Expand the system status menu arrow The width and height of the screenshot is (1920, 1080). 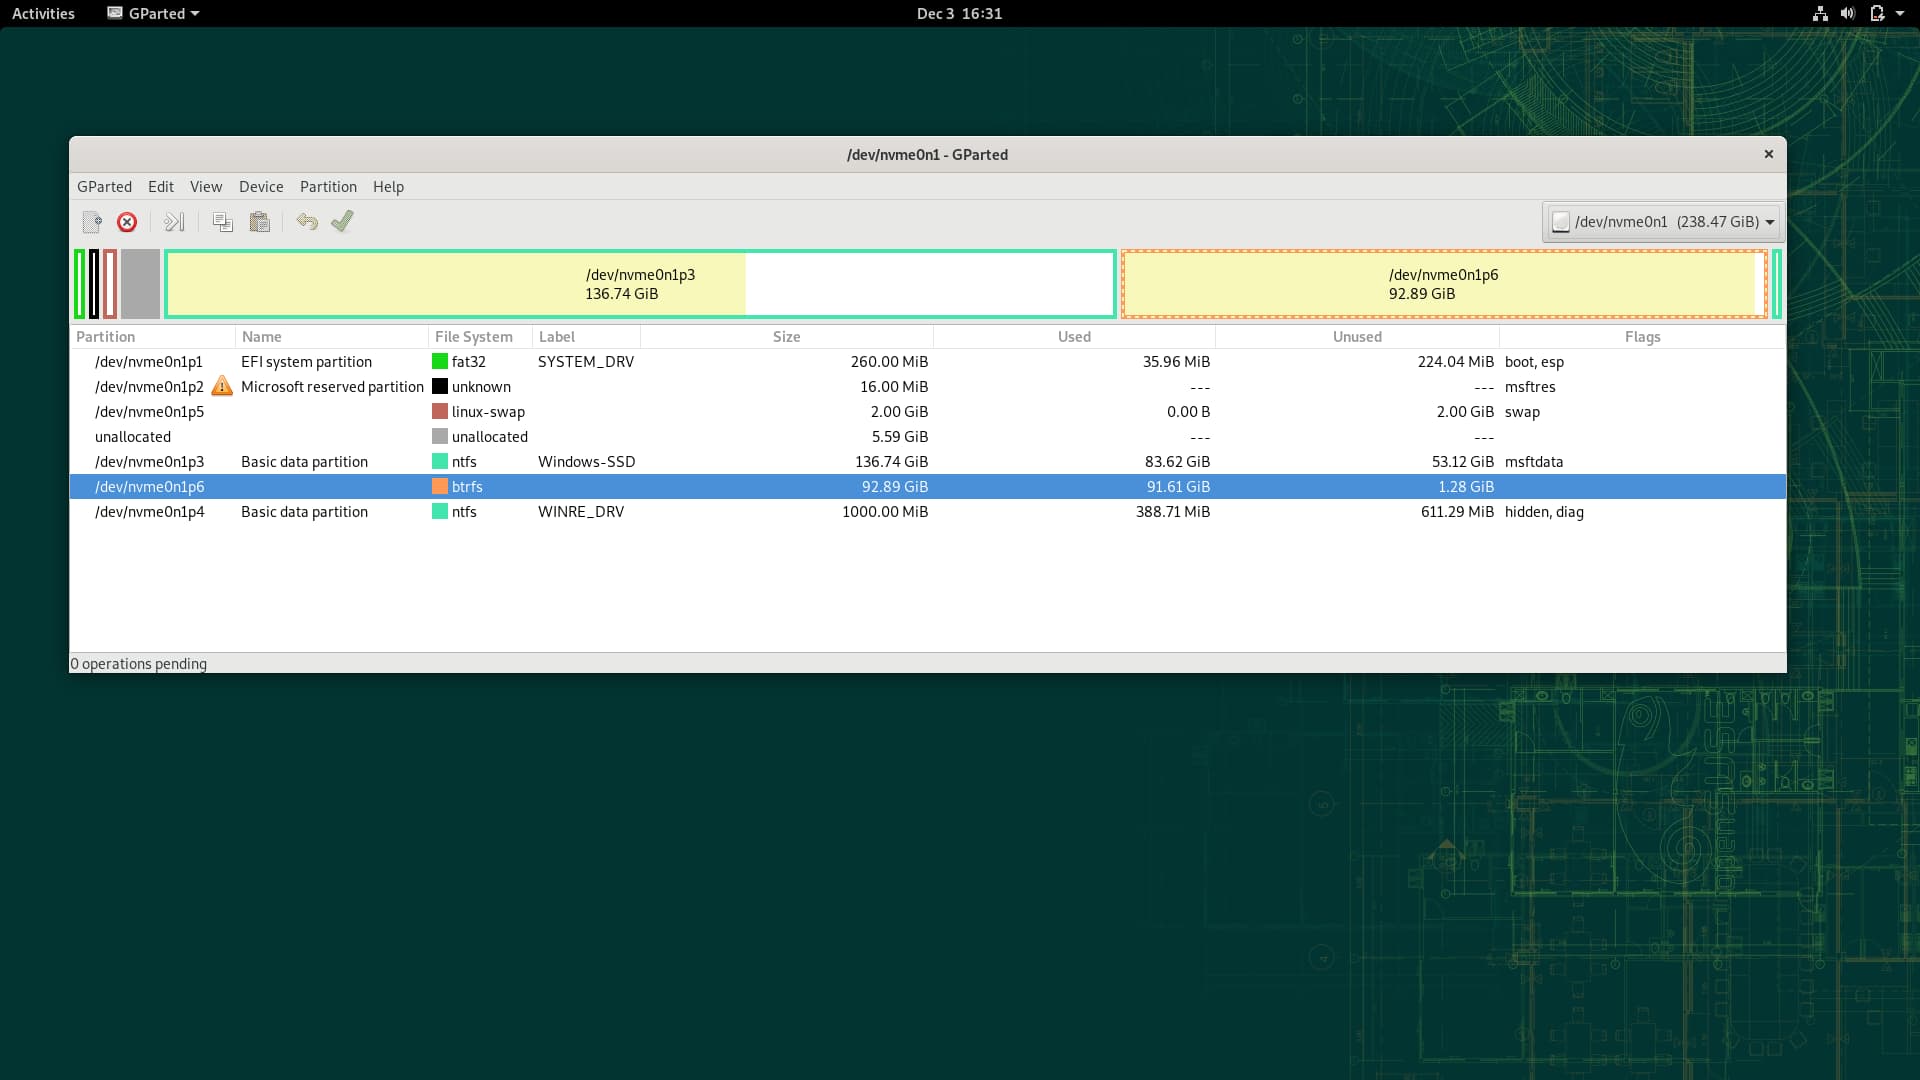coord(1900,13)
